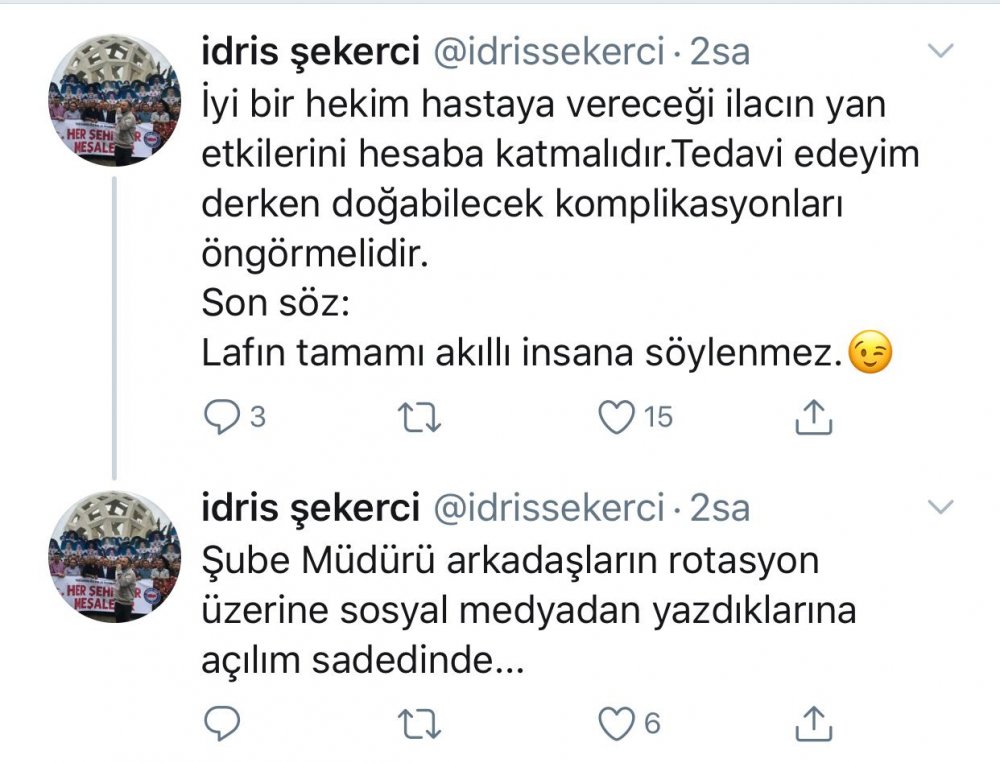Screen dimensions: 1000x763
Task: Open the idris şekerci name above 'İyi bir hekim'
Action: tap(310, 53)
